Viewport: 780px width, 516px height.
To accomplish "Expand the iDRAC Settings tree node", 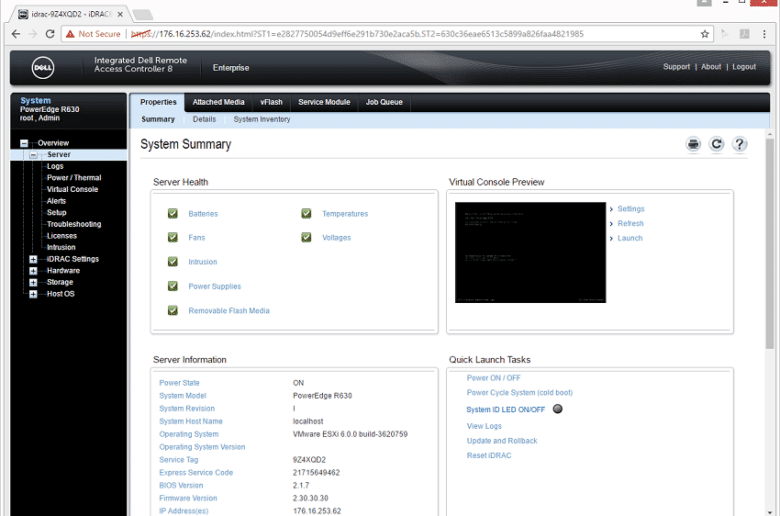I will click(33, 259).
